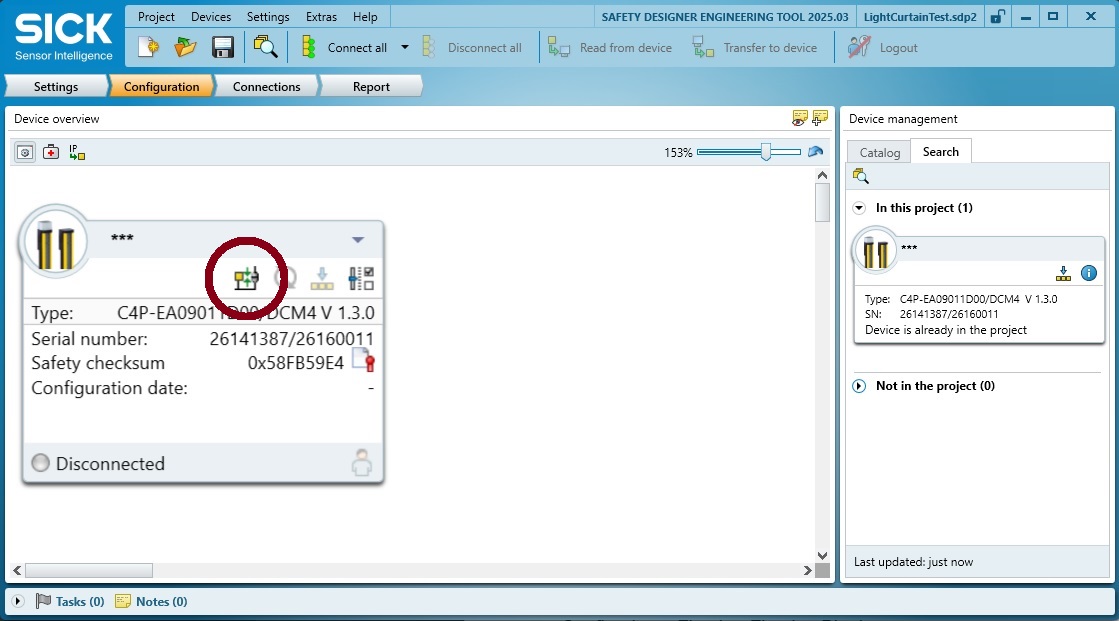Open the Project menu
The height and width of the screenshot is (621, 1119).
pyautogui.click(x=156, y=16)
